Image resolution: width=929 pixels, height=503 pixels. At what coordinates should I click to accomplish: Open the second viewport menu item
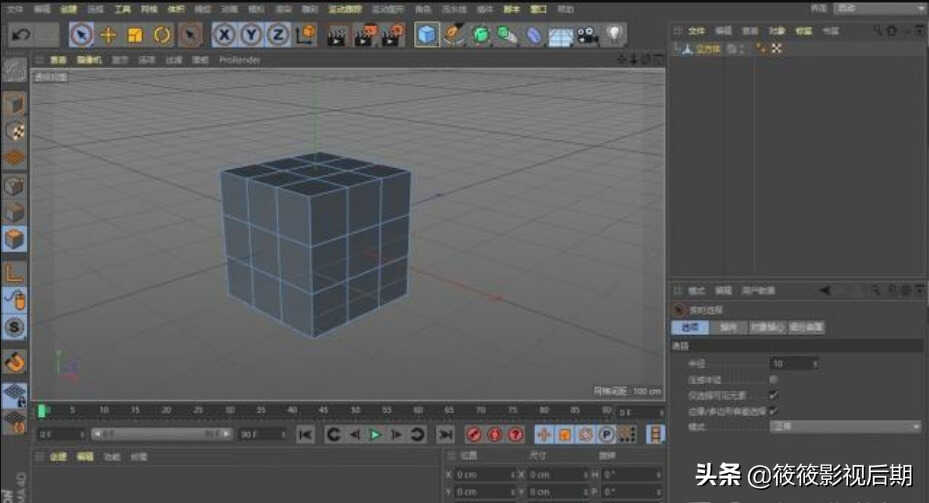point(89,60)
